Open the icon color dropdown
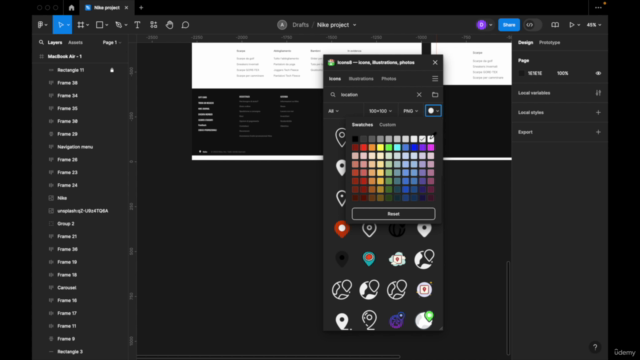The height and width of the screenshot is (360, 640). [x=433, y=111]
